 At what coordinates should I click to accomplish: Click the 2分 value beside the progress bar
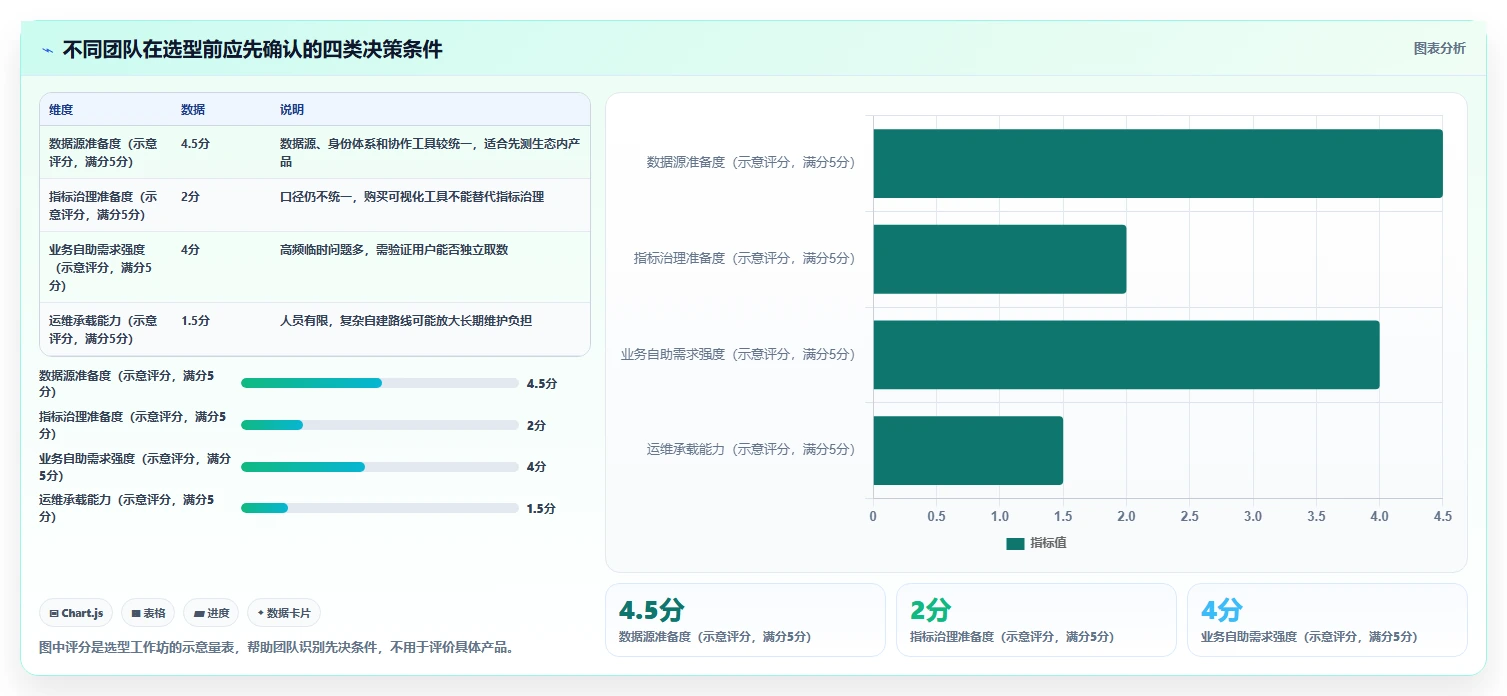(536, 425)
